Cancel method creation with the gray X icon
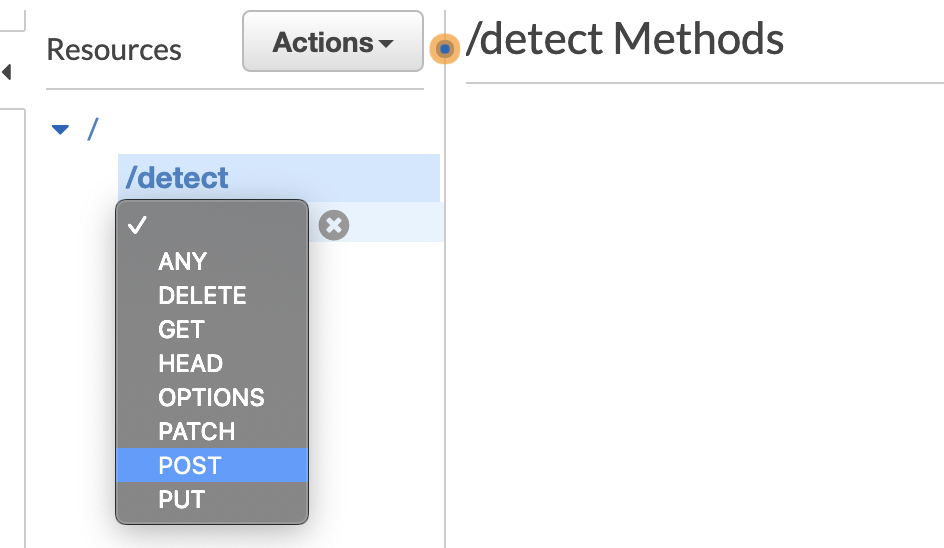 [334, 225]
